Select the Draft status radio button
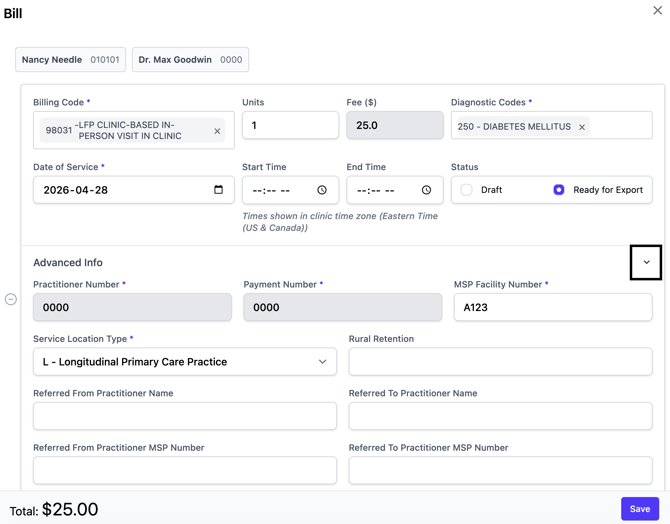 tap(467, 190)
